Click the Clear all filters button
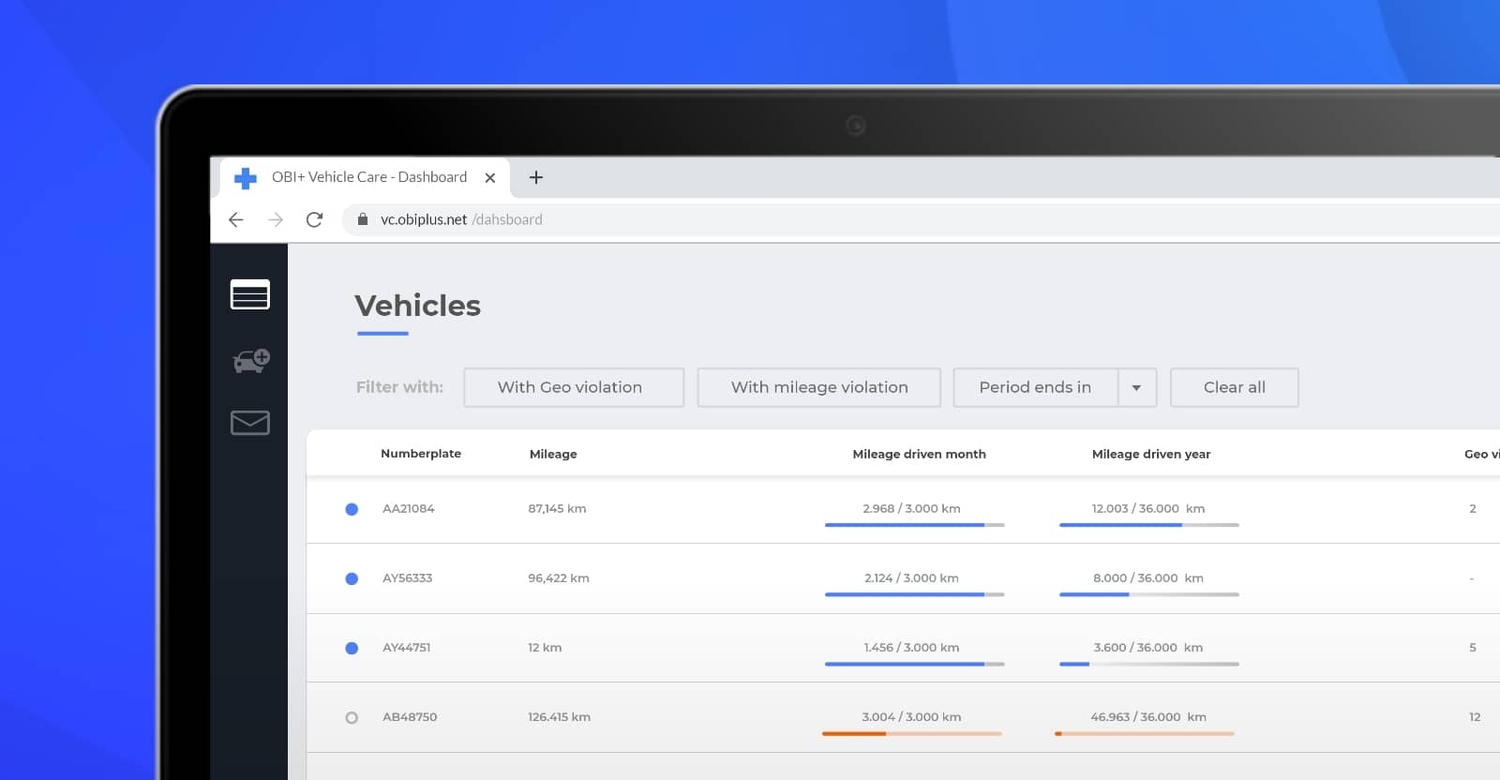This screenshot has height=780, width=1500. click(1234, 387)
